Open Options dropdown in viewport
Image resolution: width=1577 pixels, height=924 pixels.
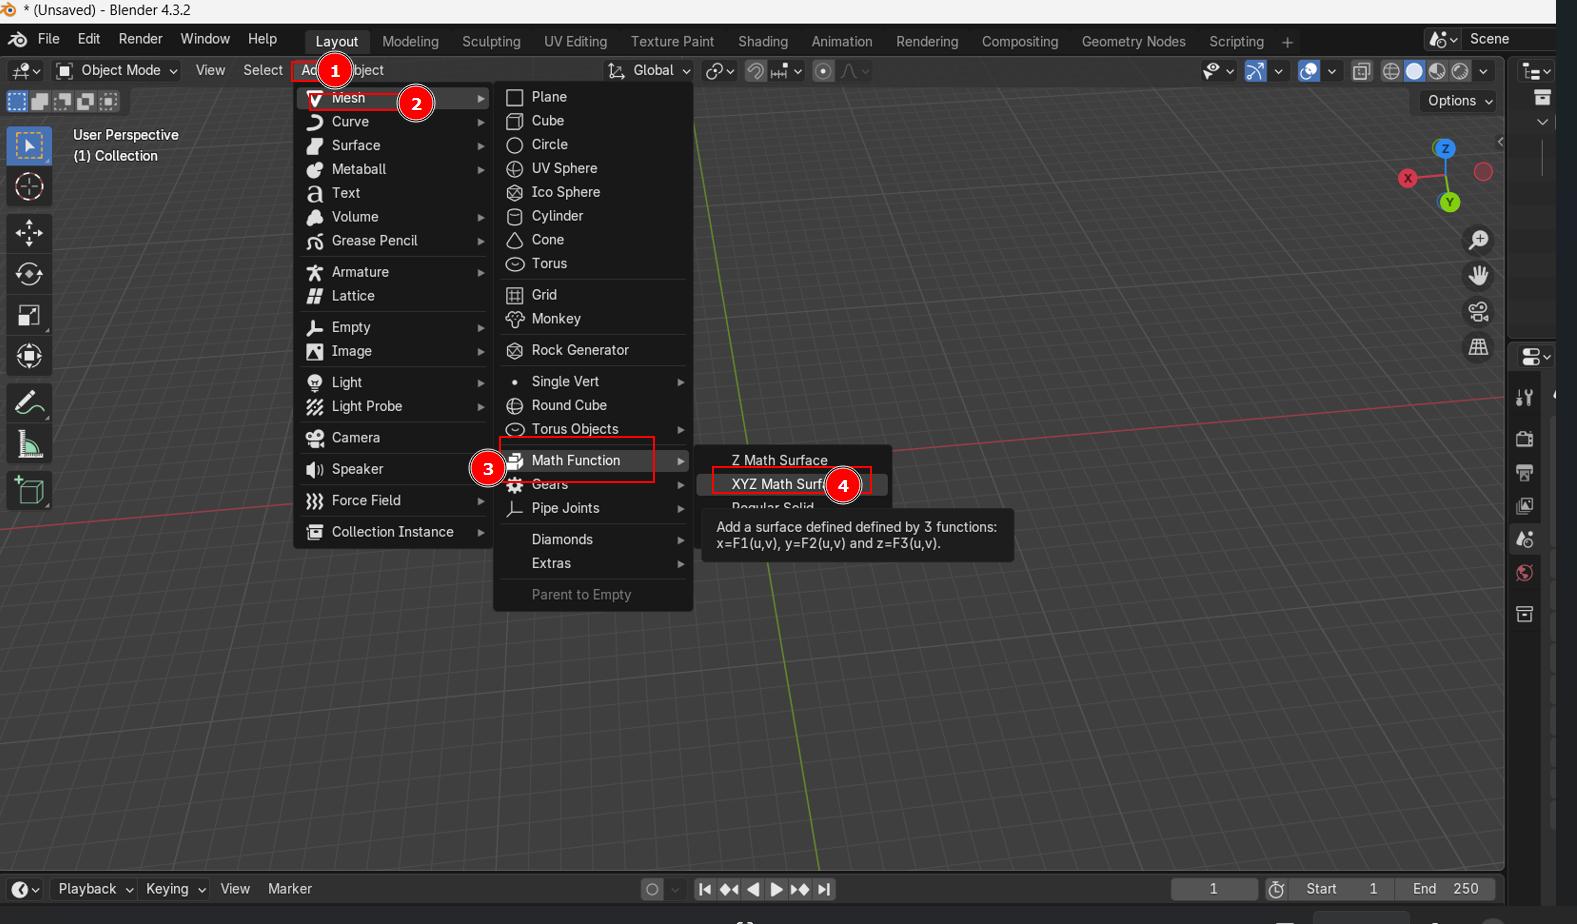(1459, 101)
